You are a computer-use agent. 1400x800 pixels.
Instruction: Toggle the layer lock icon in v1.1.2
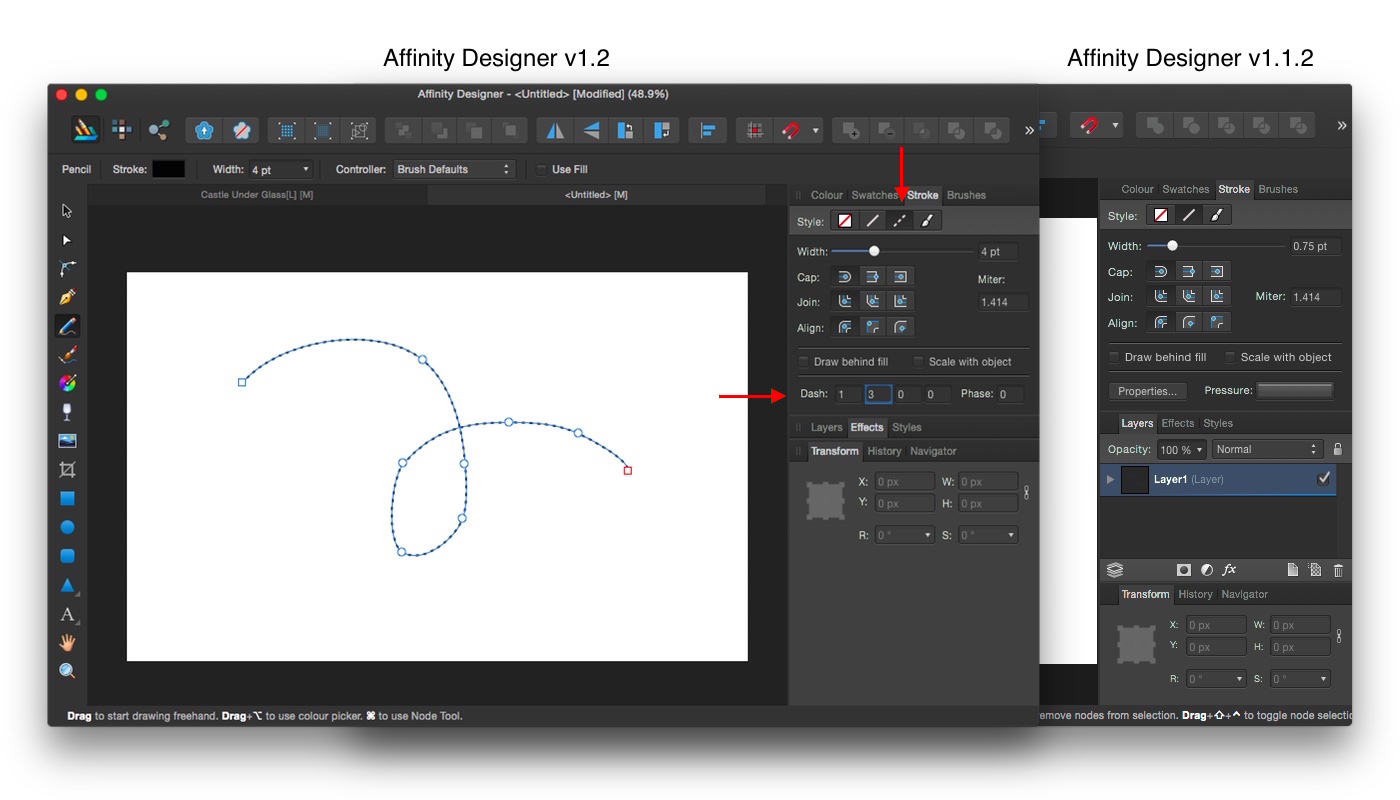(x=1338, y=449)
